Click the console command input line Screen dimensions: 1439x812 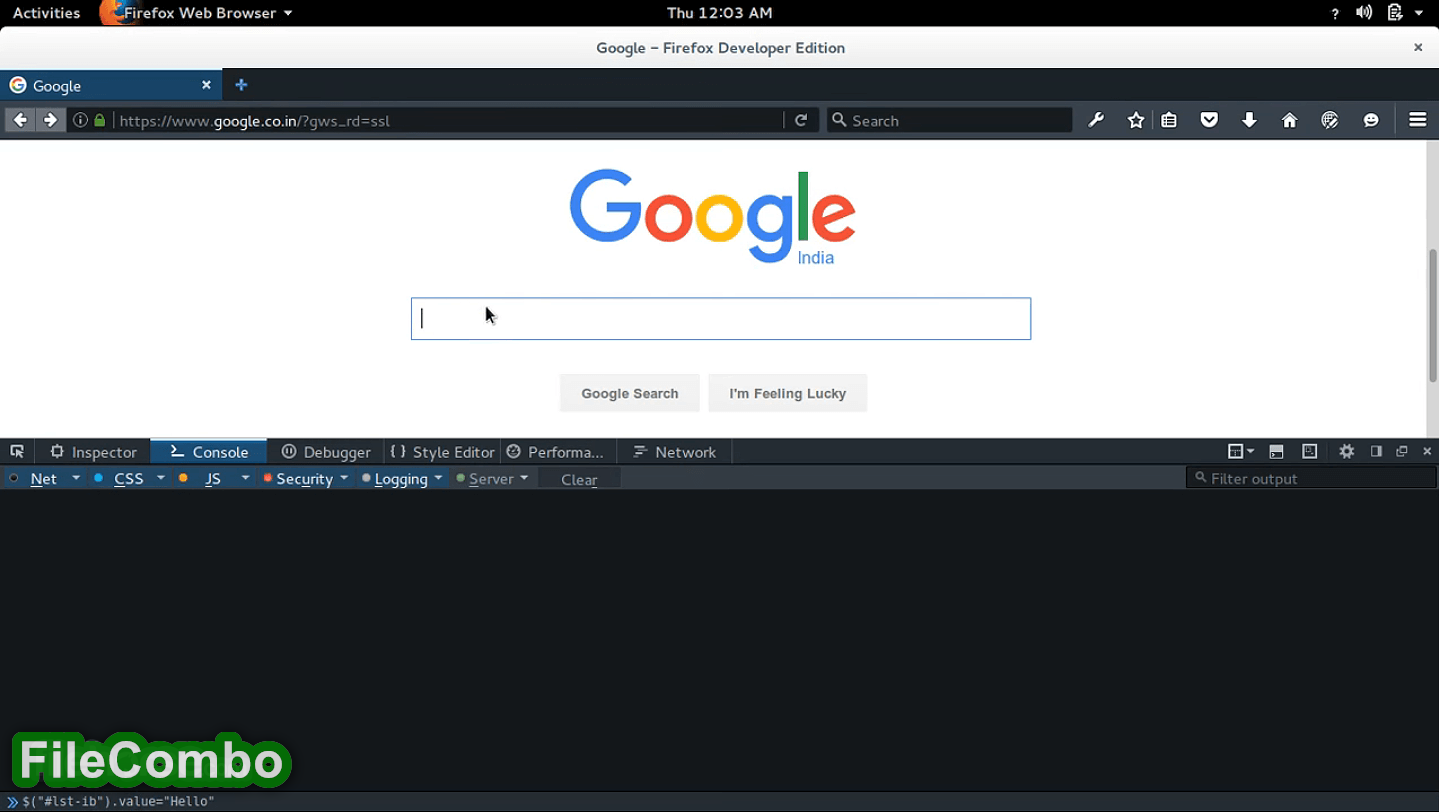pos(720,801)
